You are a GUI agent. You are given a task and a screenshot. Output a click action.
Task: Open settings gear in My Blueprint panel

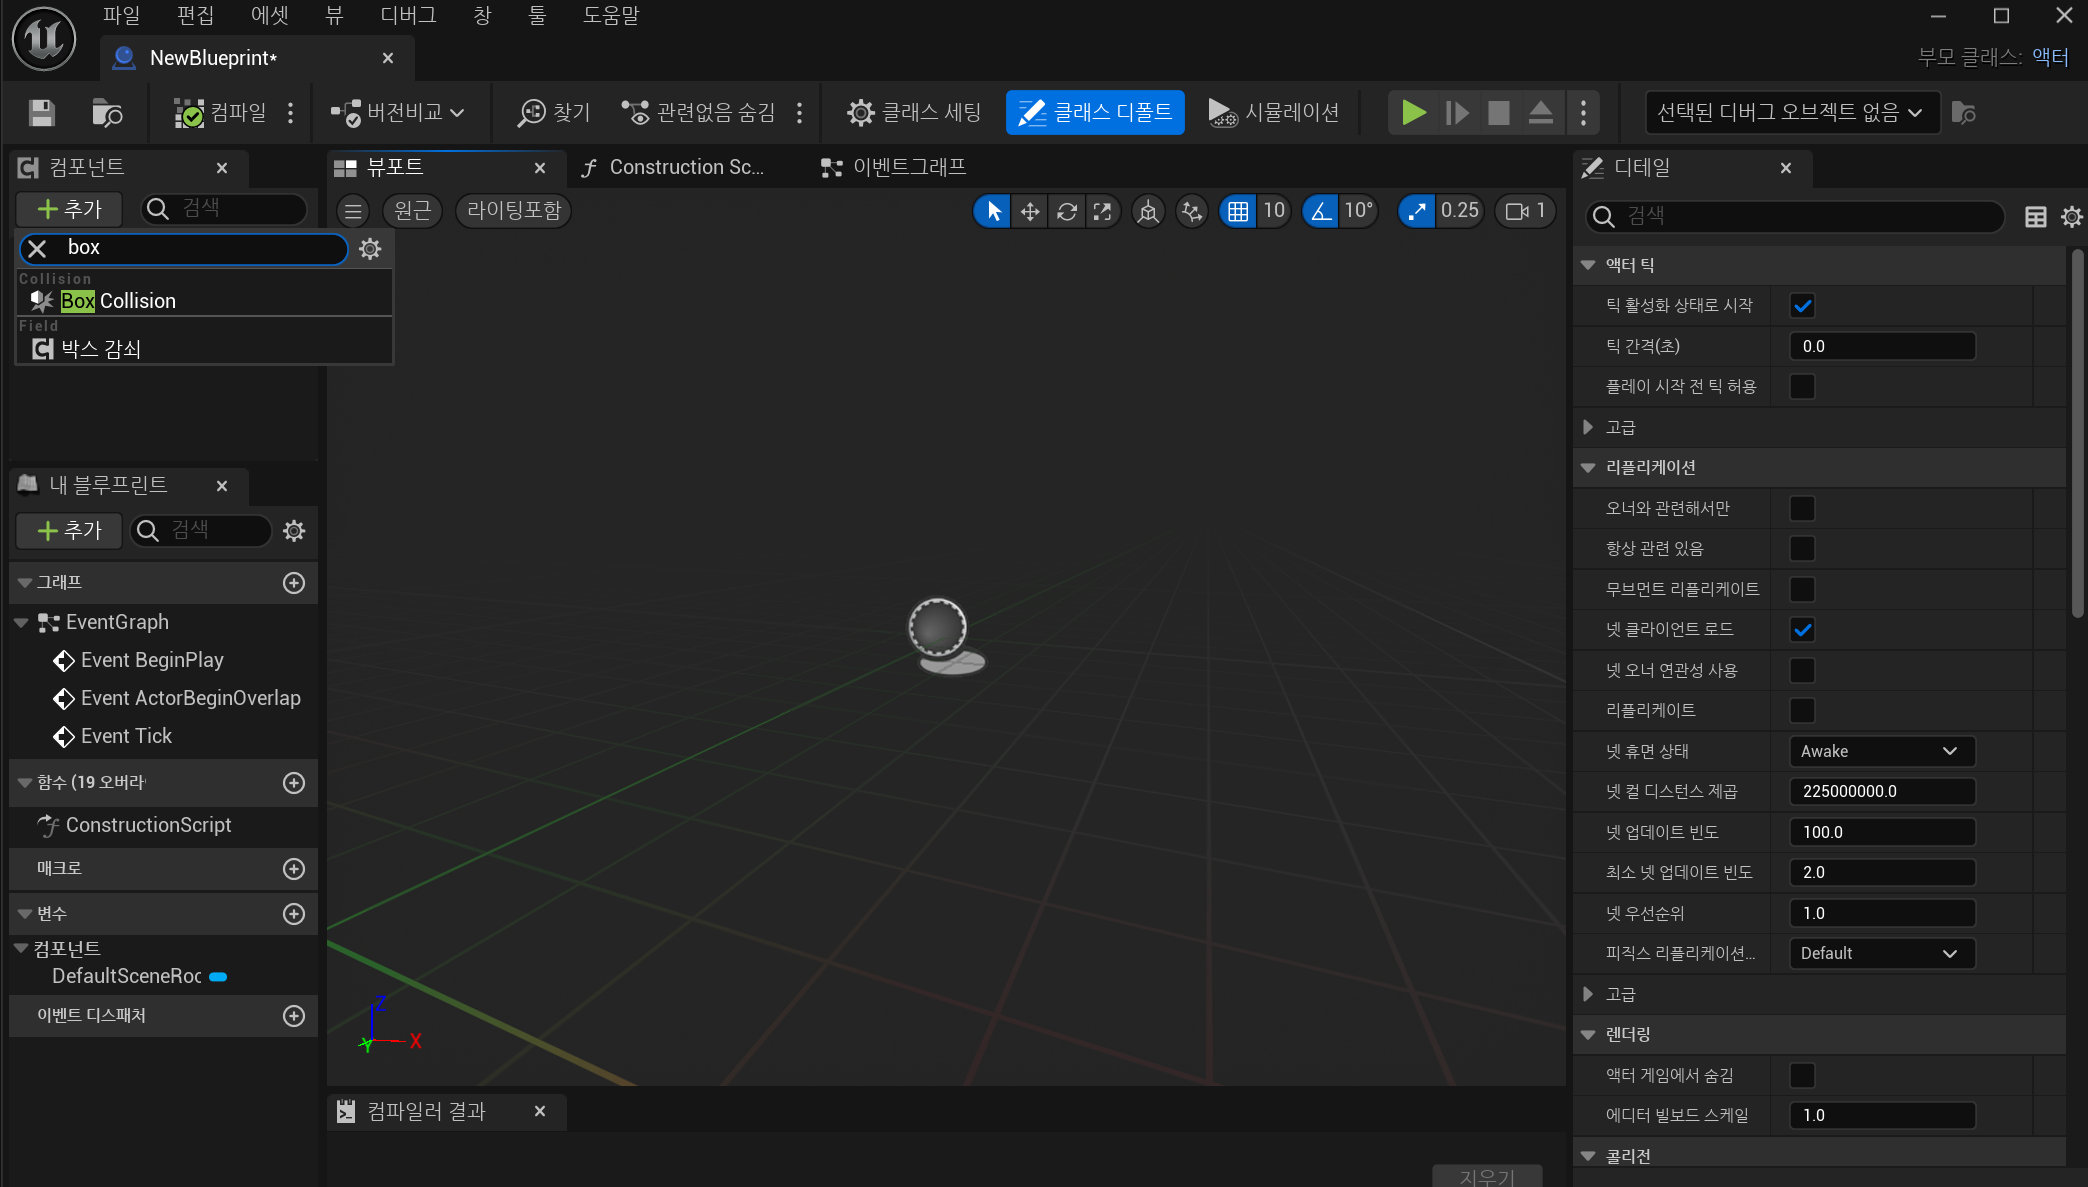point(294,531)
